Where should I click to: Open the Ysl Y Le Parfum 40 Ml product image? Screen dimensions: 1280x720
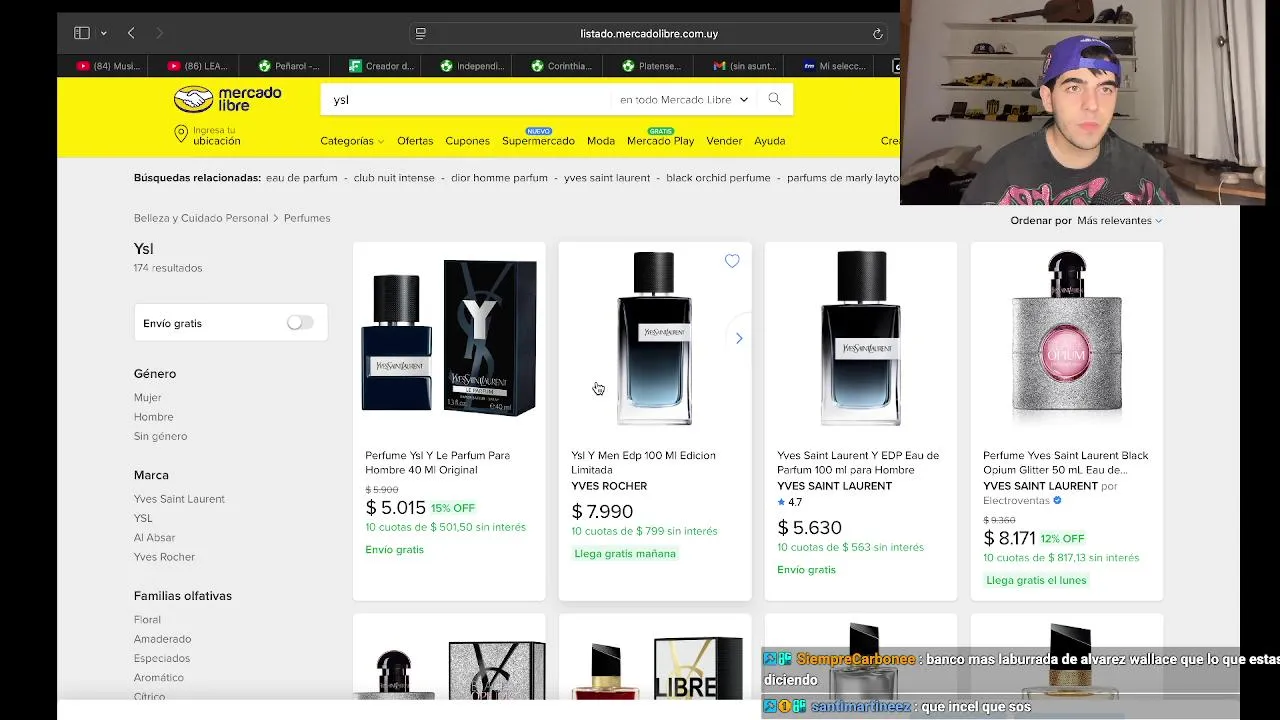tap(449, 338)
